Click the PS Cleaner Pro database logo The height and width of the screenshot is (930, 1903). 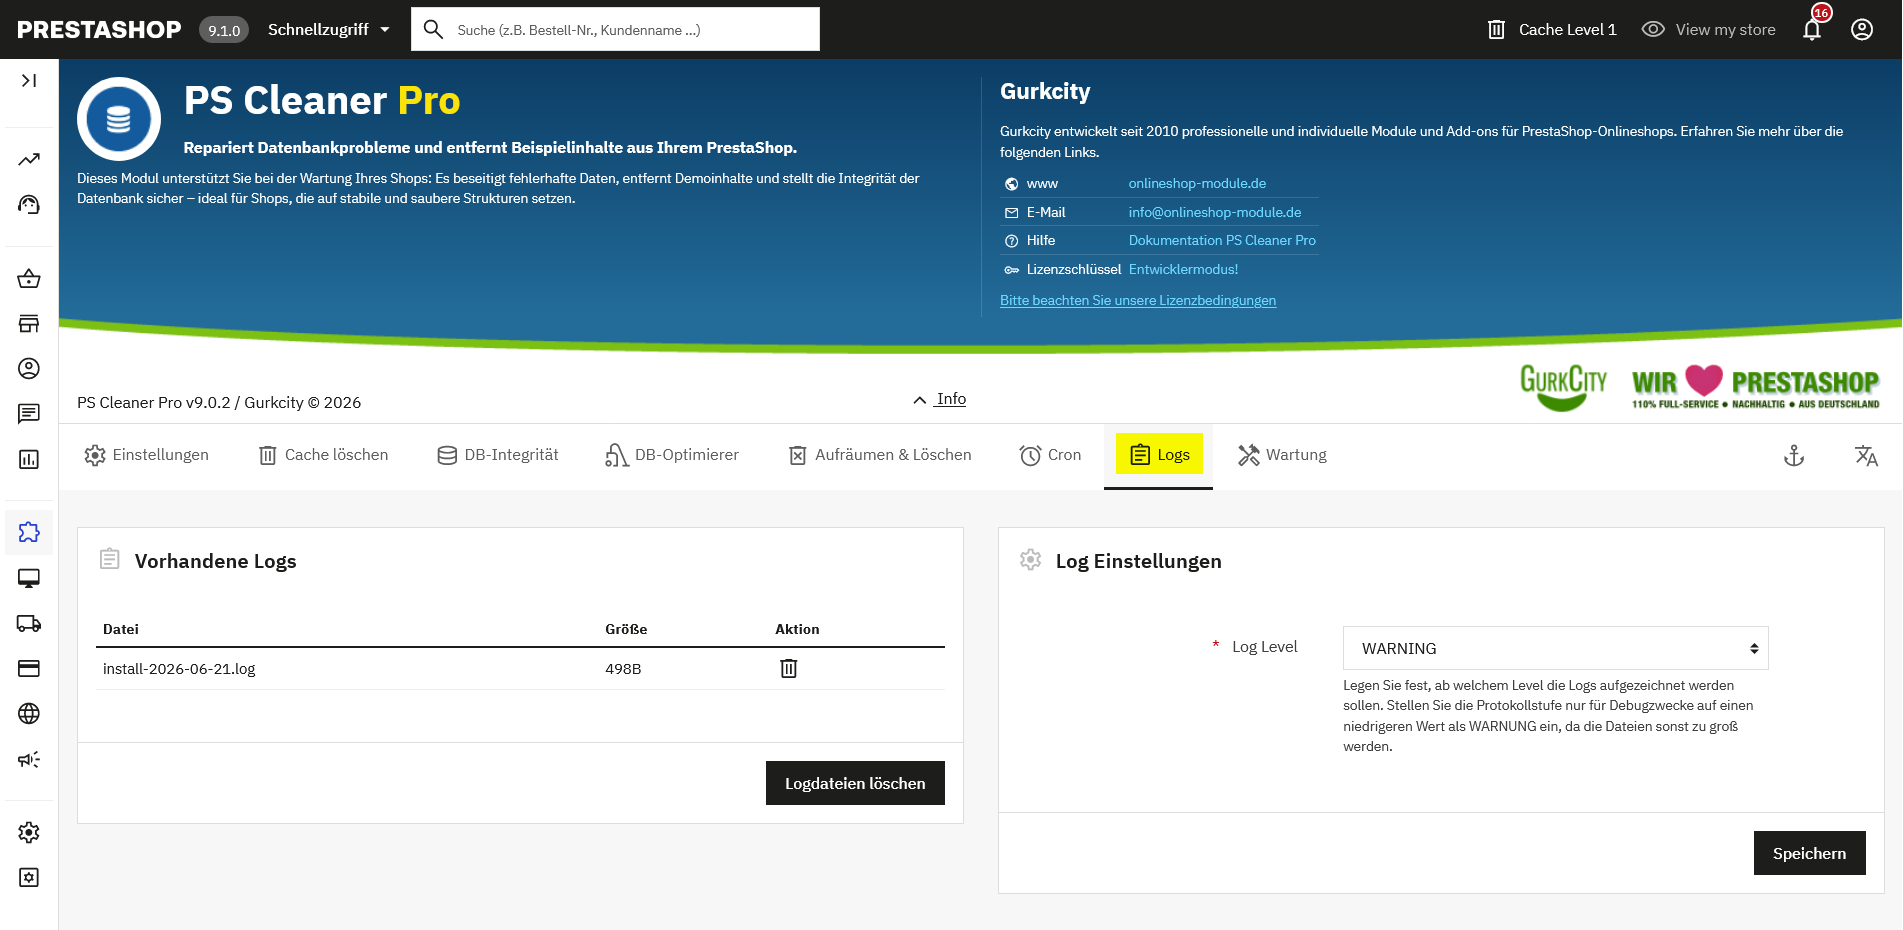119,119
